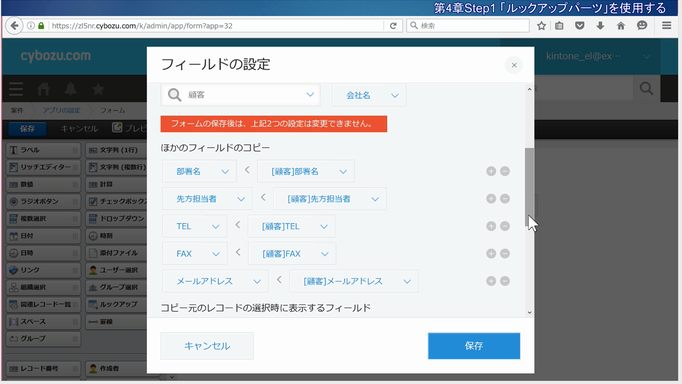Image resolution: width=682 pixels, height=384 pixels.
Task: Select the 複数選択 field part
Action: click(x=43, y=218)
